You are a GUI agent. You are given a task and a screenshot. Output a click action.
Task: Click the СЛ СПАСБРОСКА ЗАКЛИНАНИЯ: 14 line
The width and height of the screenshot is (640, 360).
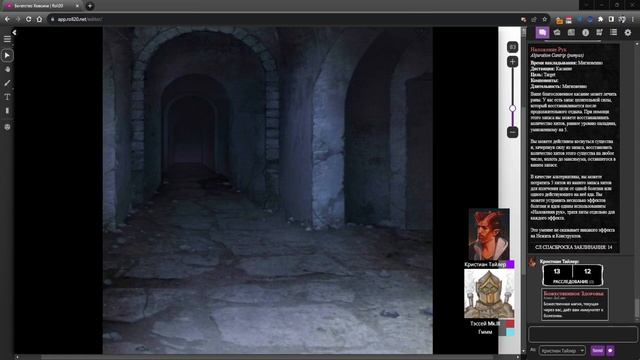(573, 247)
